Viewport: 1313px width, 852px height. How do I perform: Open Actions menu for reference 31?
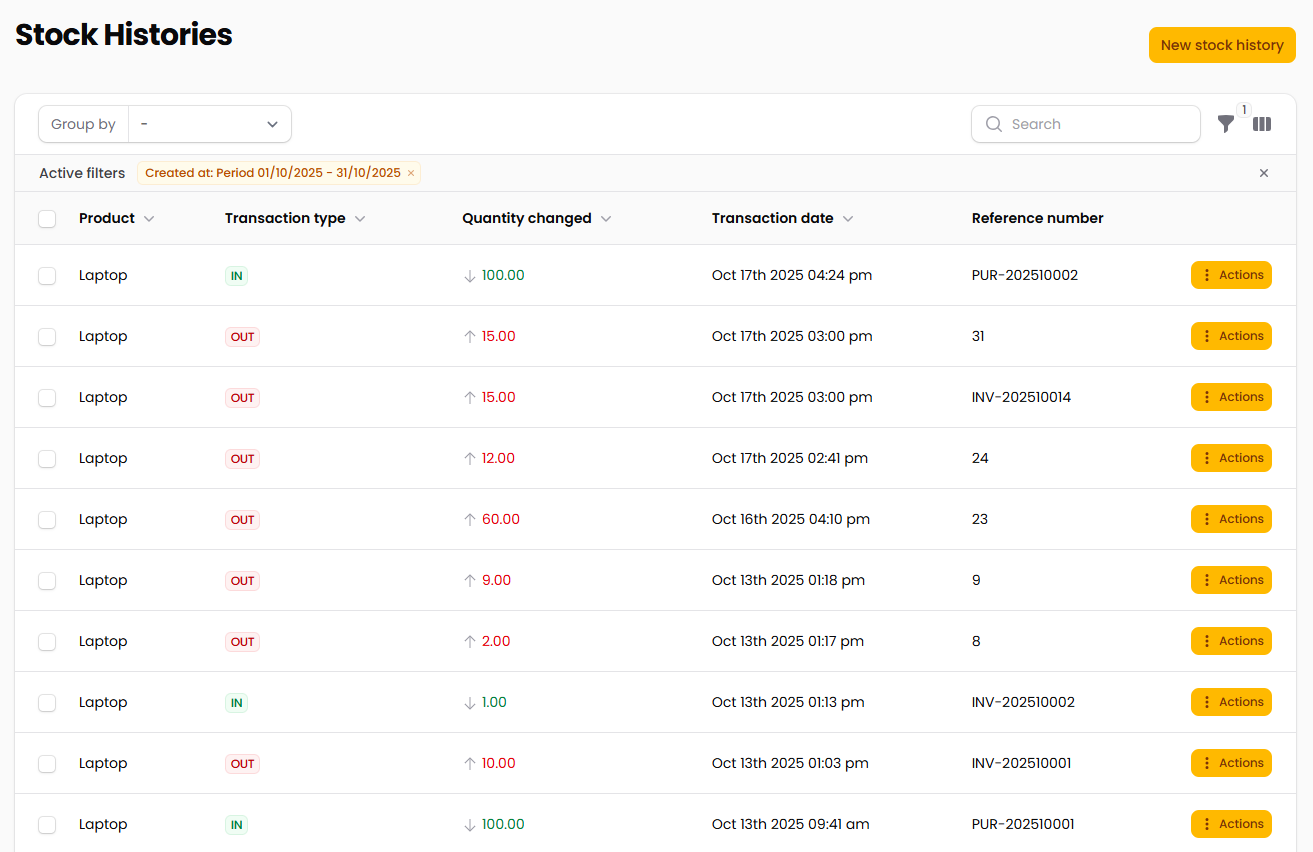point(1231,336)
